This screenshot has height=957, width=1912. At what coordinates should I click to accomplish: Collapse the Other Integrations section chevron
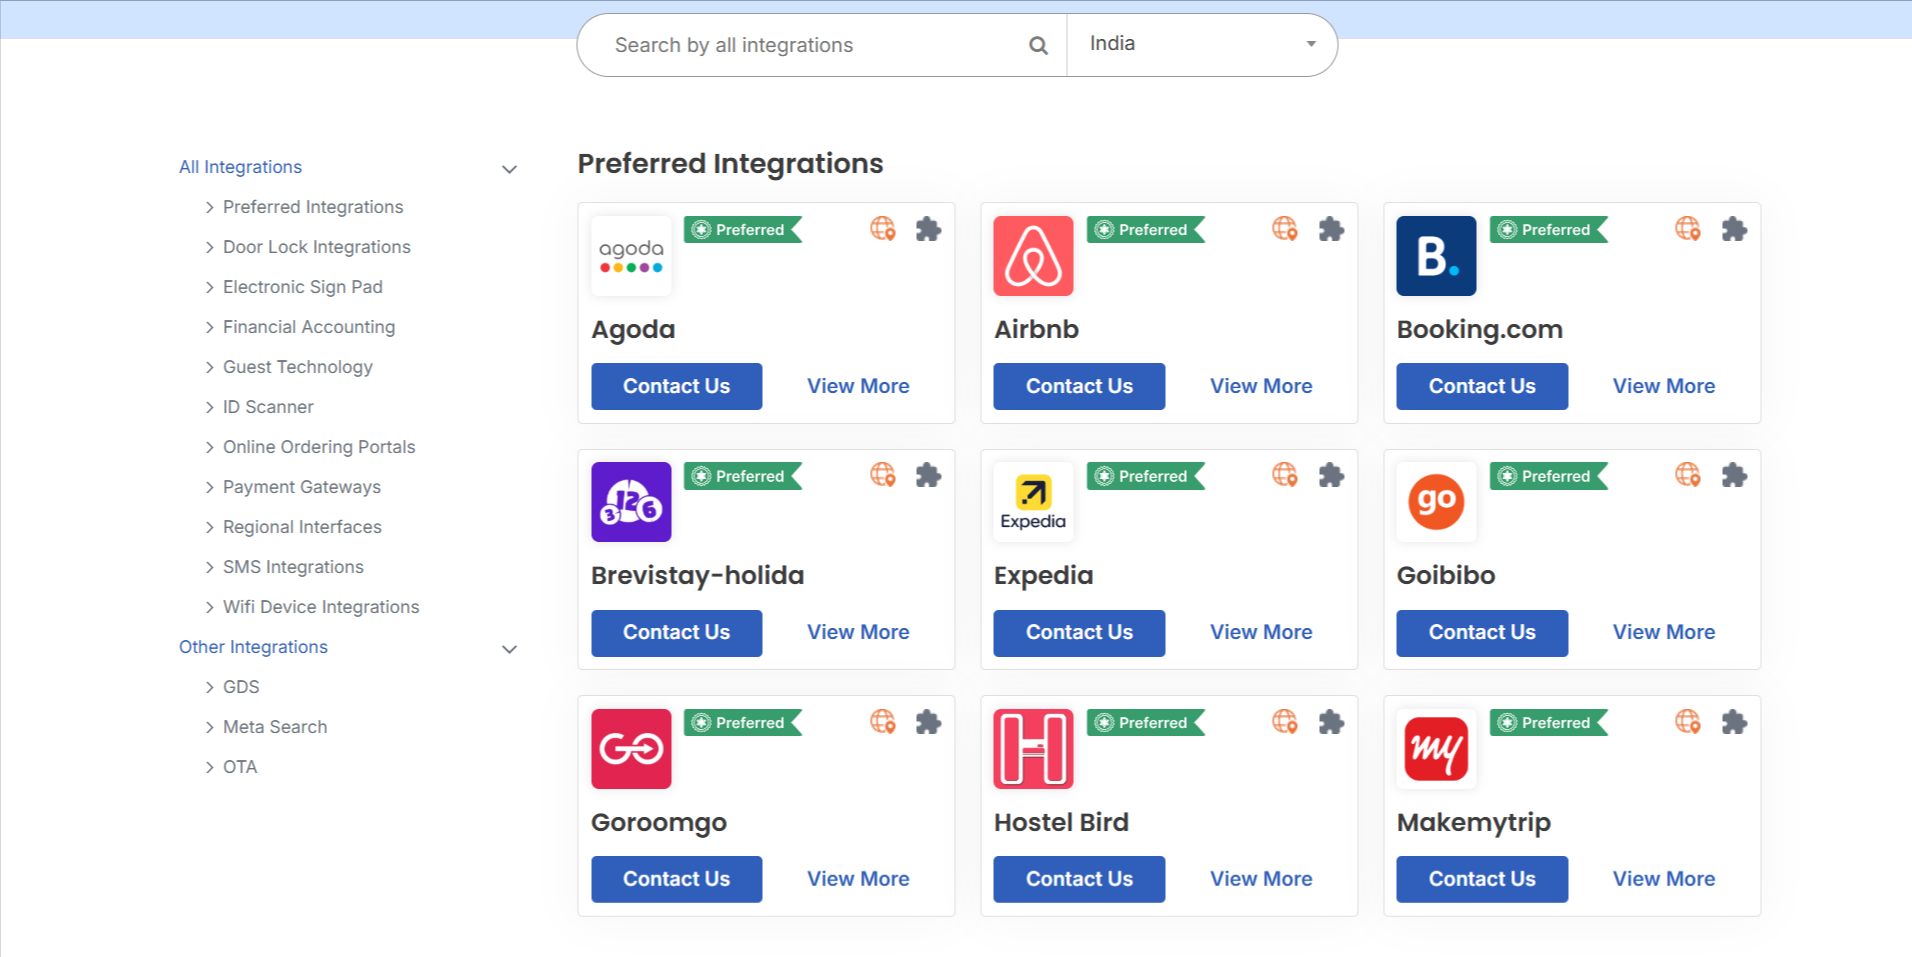[509, 649]
